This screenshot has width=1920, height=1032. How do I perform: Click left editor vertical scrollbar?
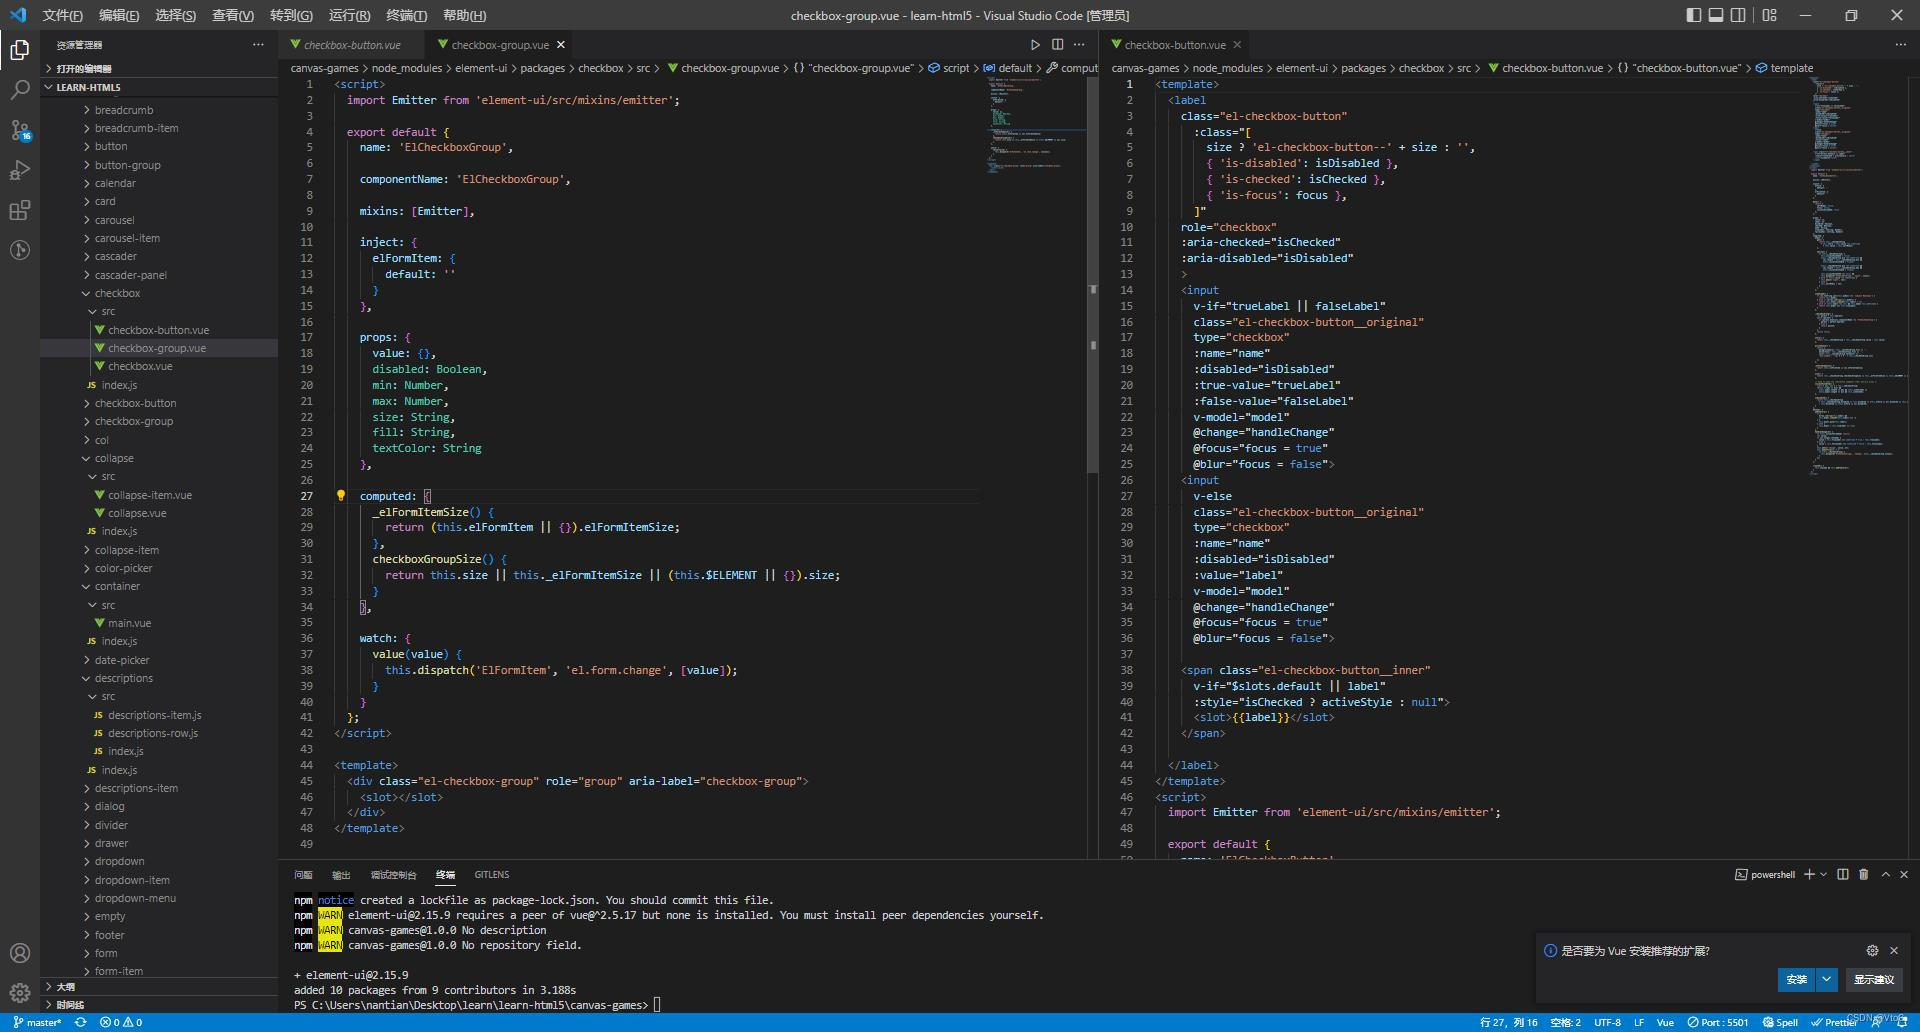[1092, 275]
